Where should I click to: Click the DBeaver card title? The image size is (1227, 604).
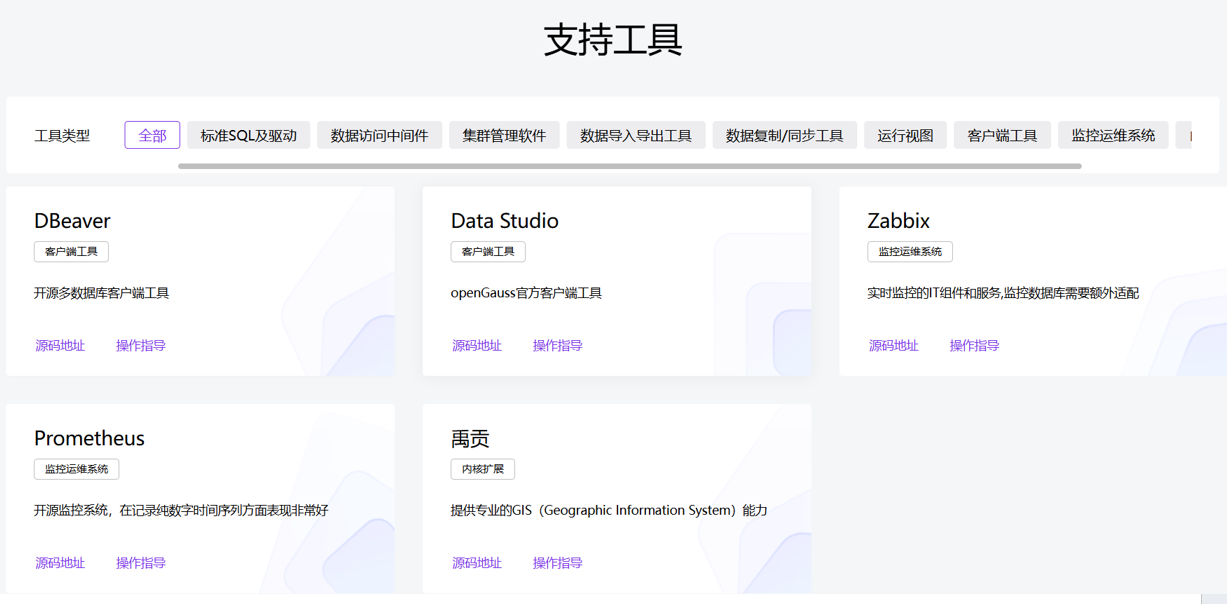72,221
